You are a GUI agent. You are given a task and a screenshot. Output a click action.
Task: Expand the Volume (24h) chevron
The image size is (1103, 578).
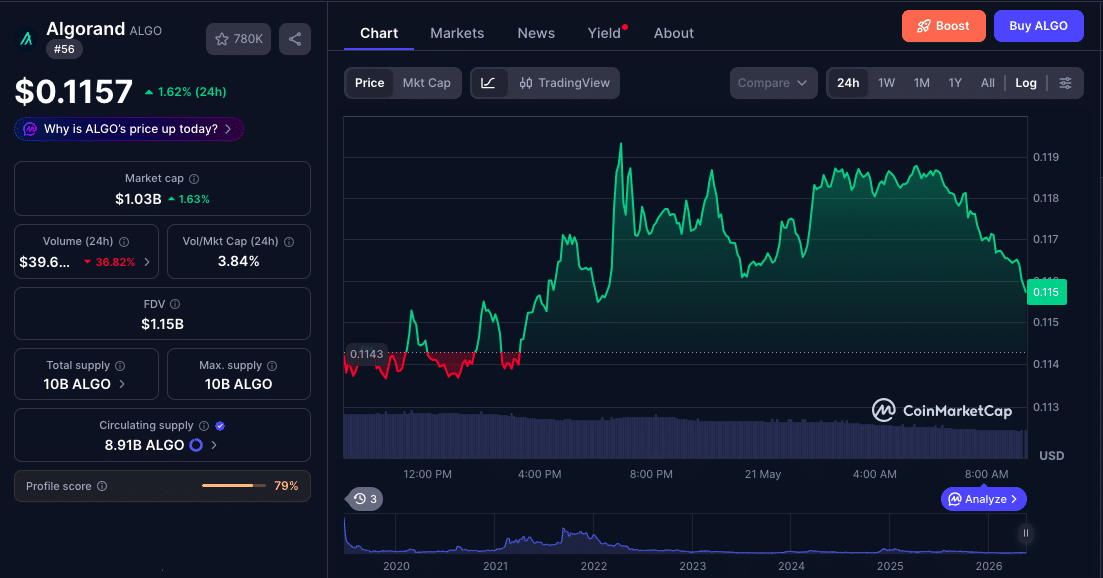(x=147, y=262)
